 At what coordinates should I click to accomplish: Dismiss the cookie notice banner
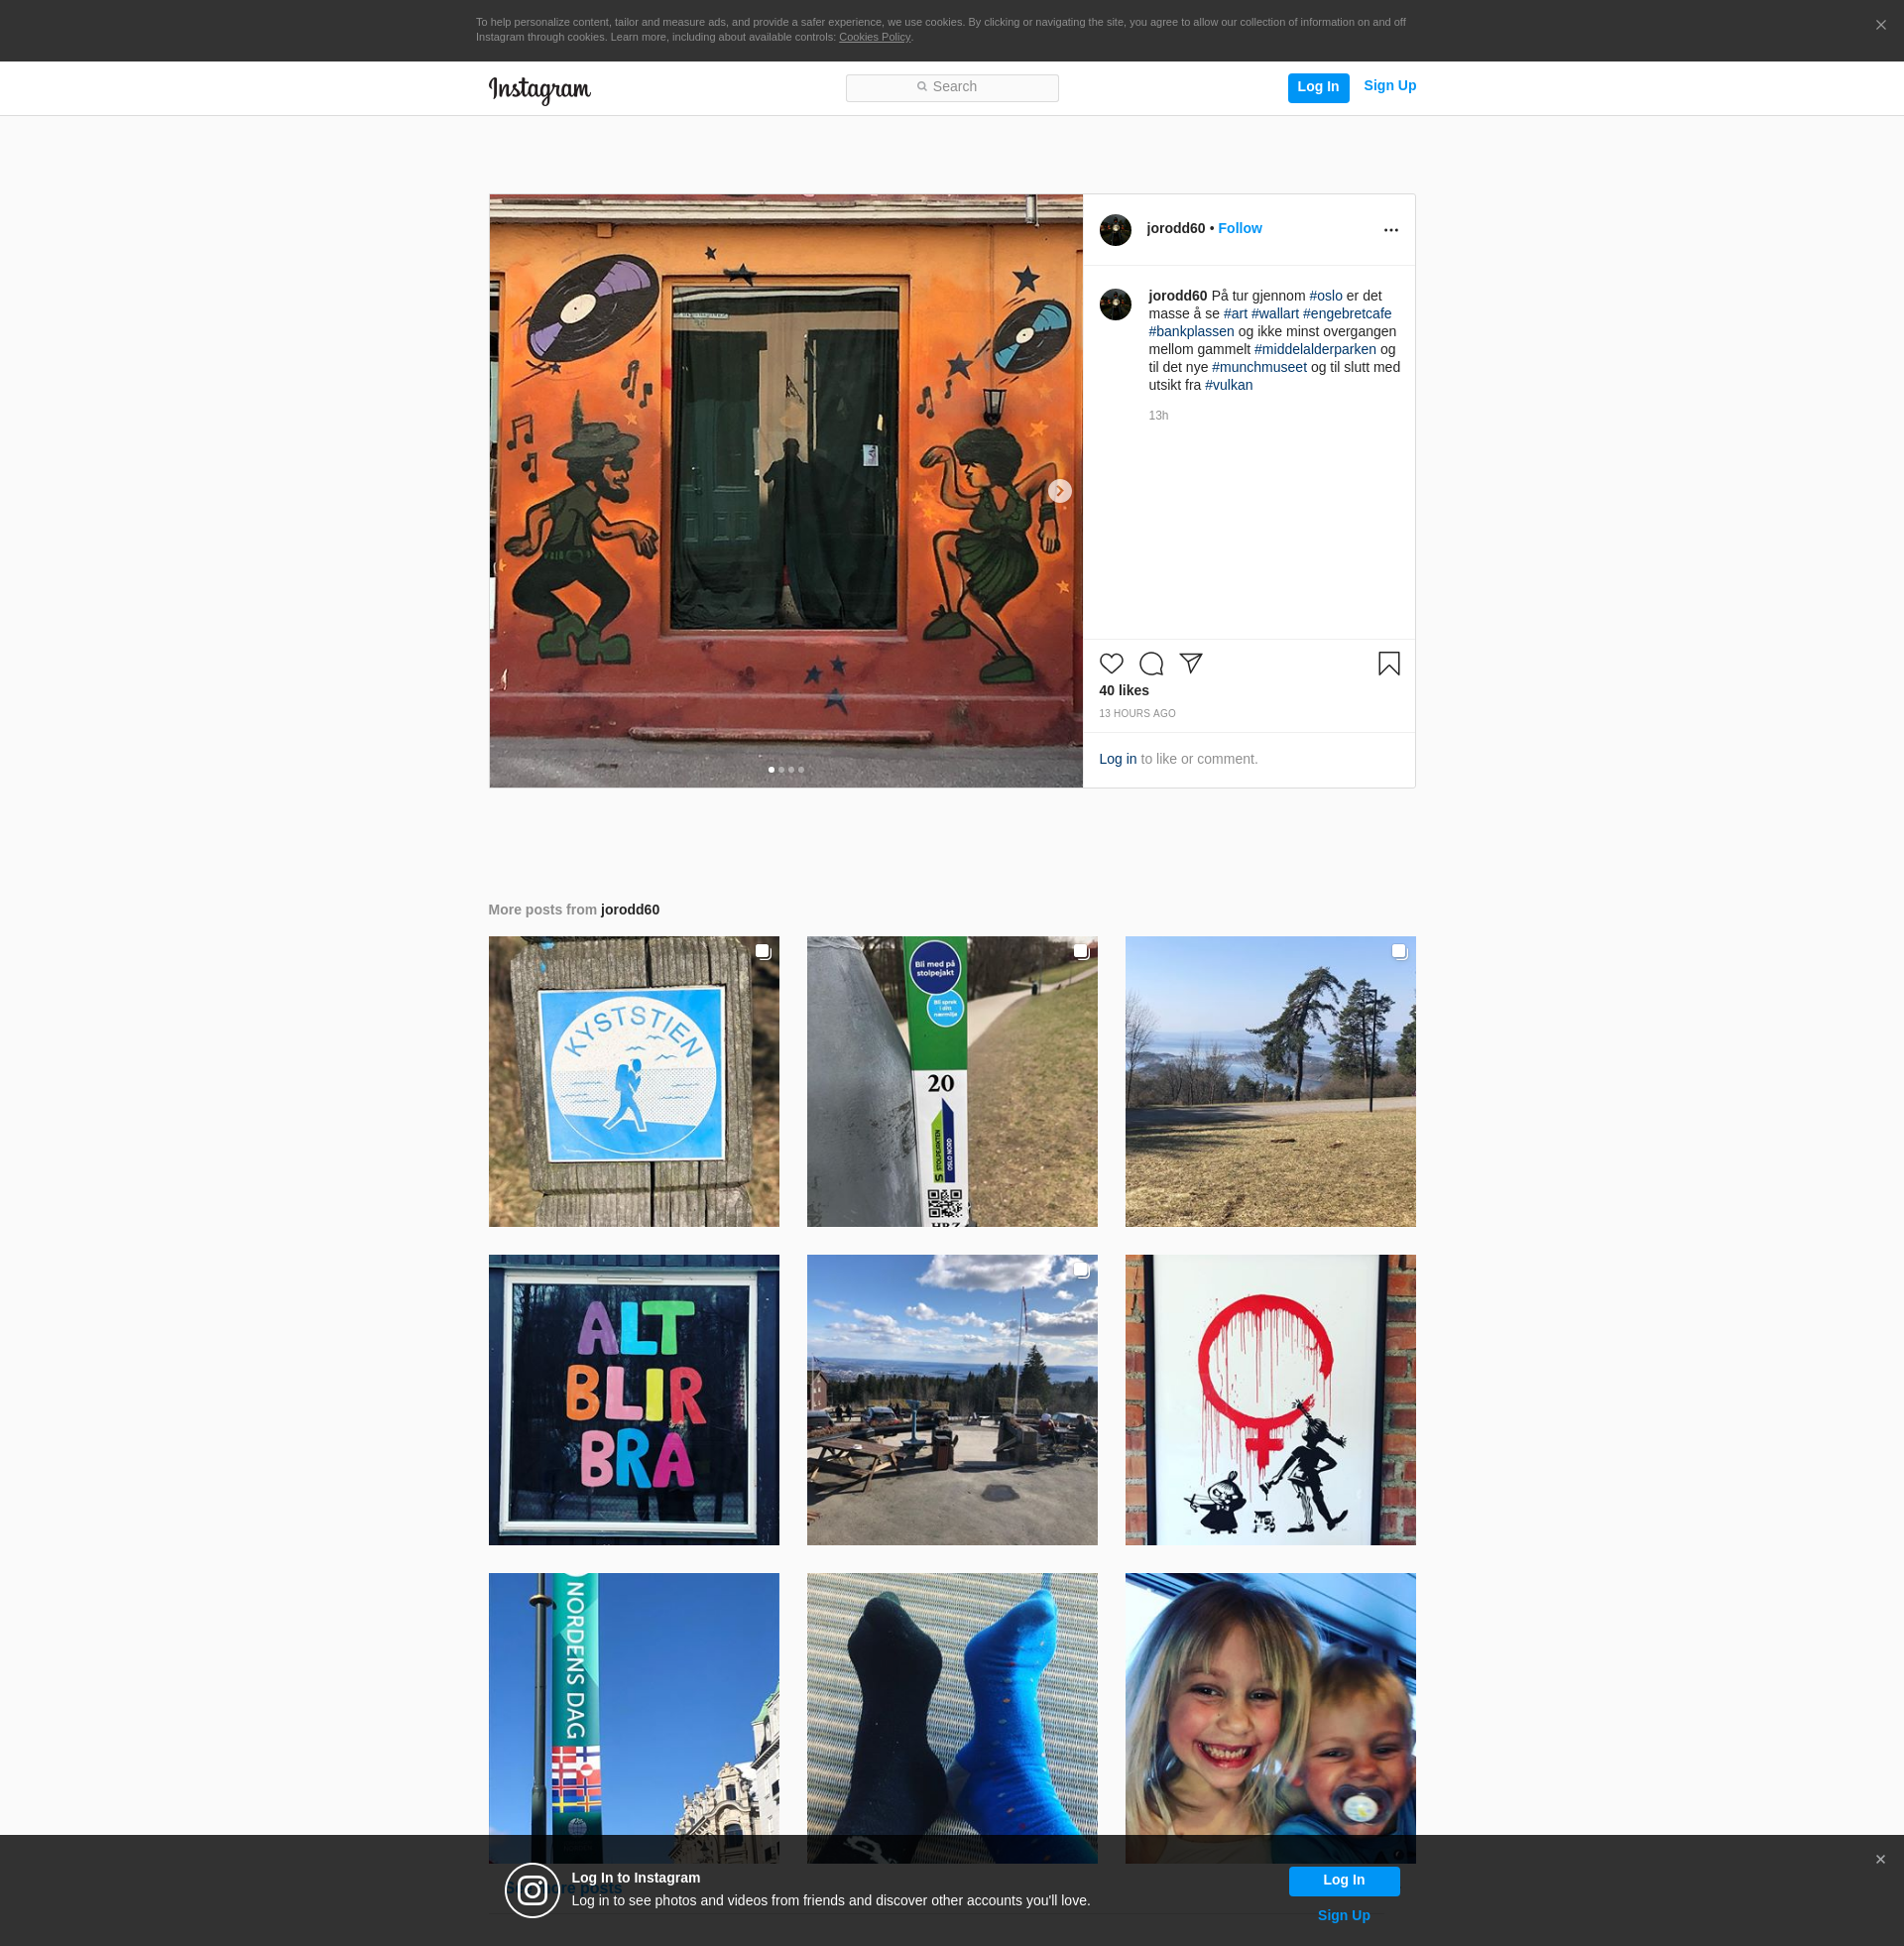(1880, 26)
